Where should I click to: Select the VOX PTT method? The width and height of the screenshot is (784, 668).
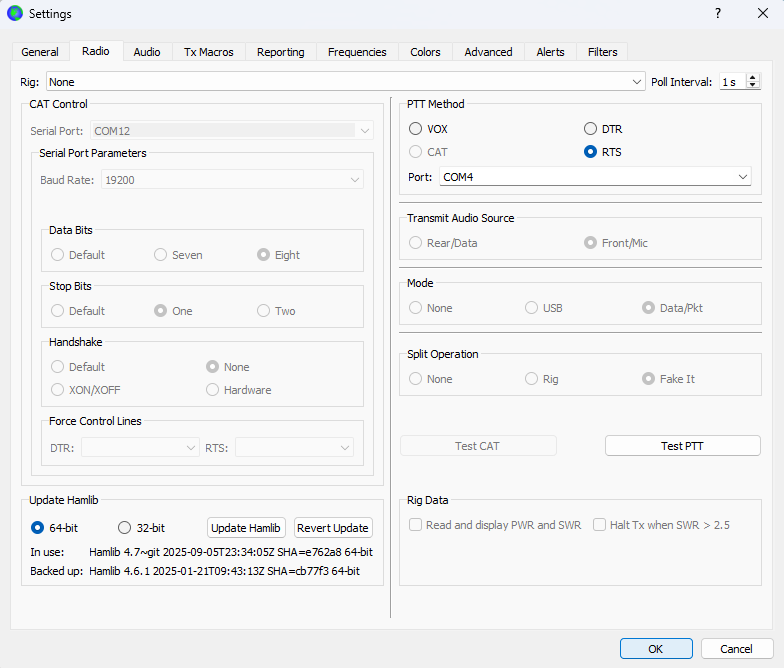point(416,129)
